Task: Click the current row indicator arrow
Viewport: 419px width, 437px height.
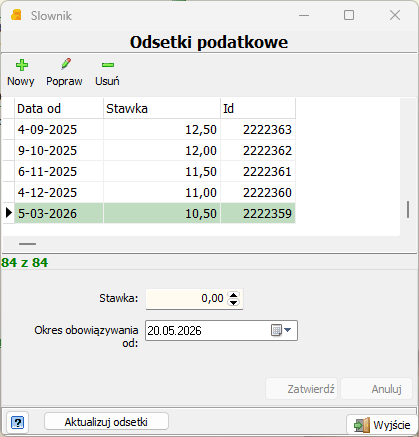Action: 9,213
